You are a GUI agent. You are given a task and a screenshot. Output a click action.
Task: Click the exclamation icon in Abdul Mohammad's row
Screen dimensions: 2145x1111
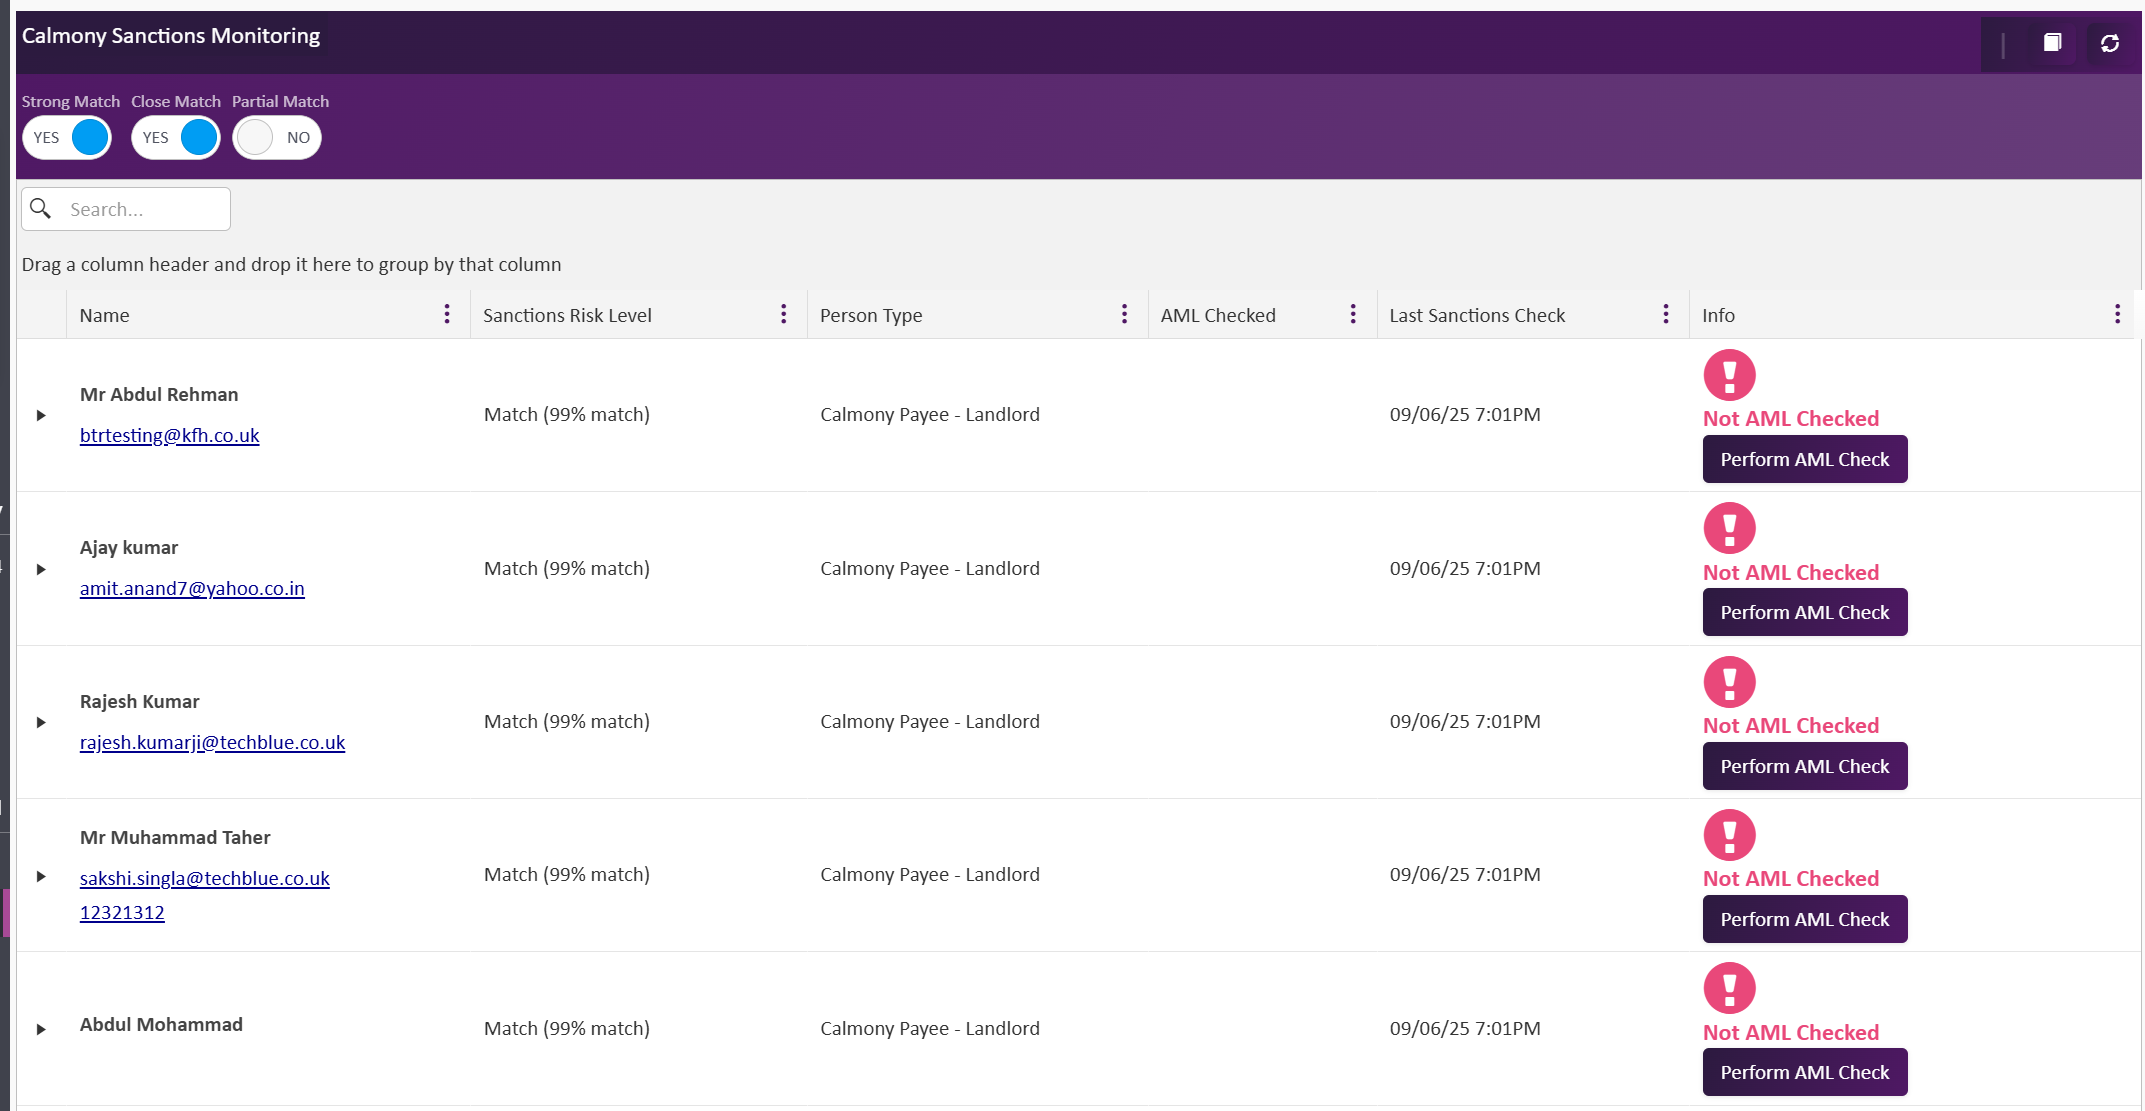[1729, 989]
